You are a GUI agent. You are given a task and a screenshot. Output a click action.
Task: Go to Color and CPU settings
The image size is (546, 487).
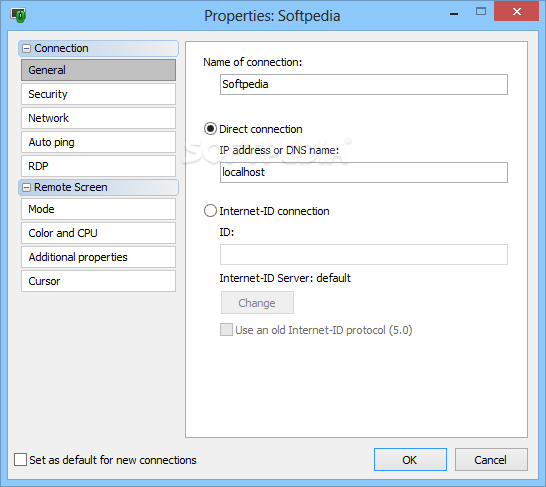[x=98, y=233]
